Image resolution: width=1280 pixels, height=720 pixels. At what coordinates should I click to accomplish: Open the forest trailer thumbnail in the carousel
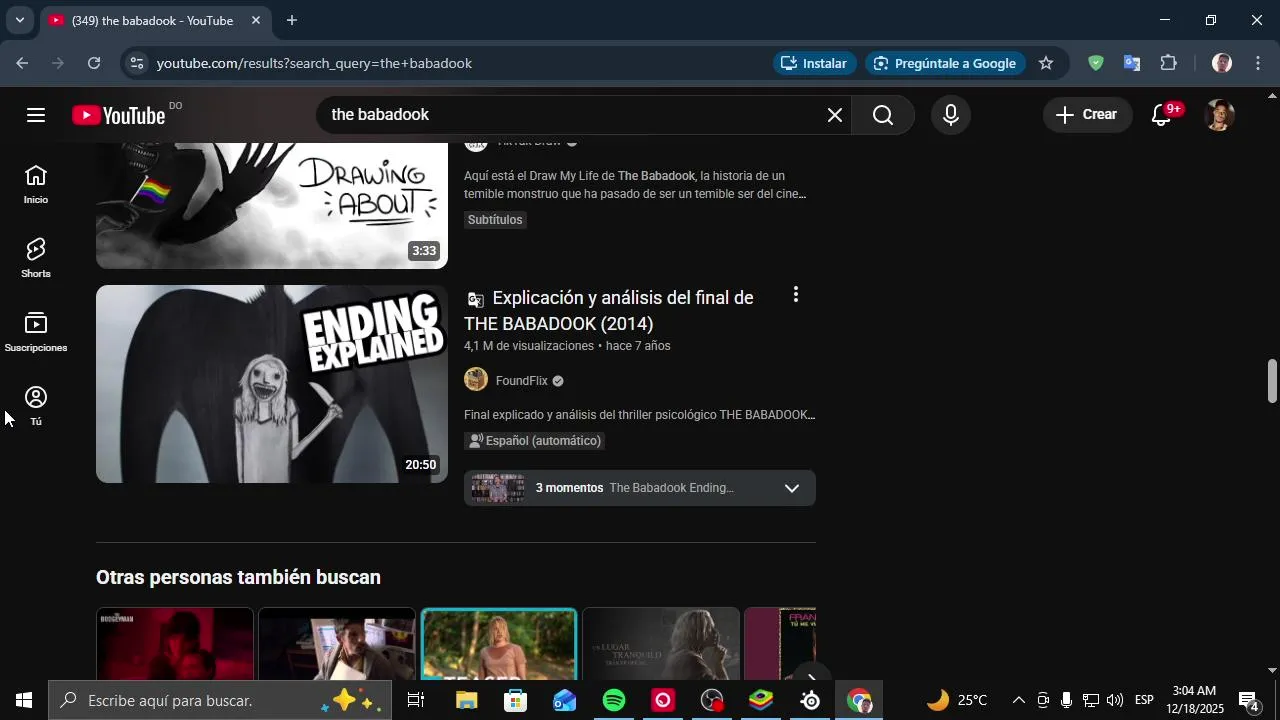[x=499, y=644]
